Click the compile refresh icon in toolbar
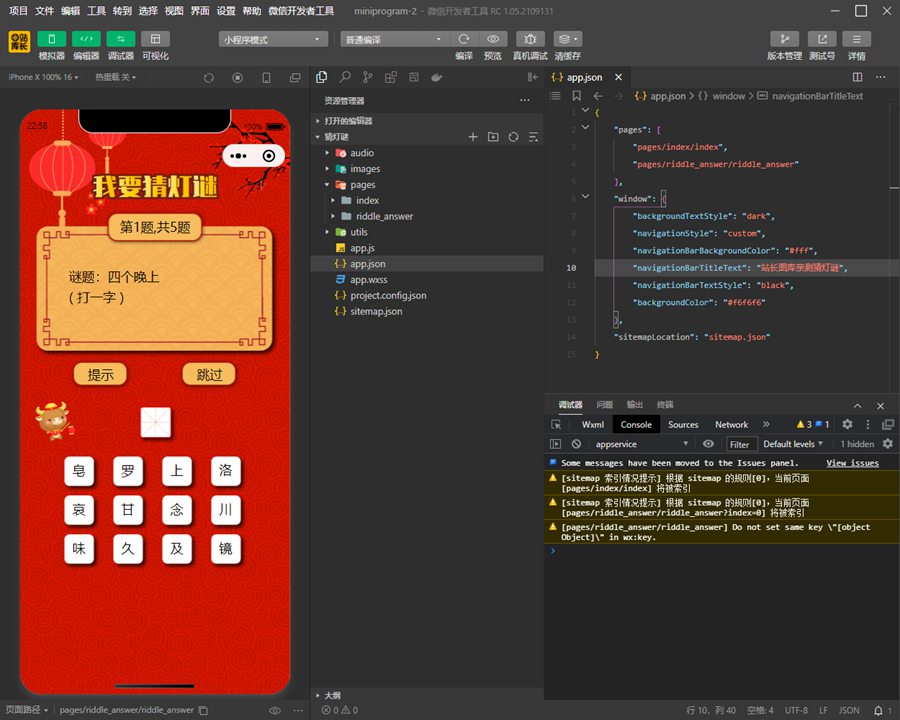The image size is (900, 720). point(464,39)
